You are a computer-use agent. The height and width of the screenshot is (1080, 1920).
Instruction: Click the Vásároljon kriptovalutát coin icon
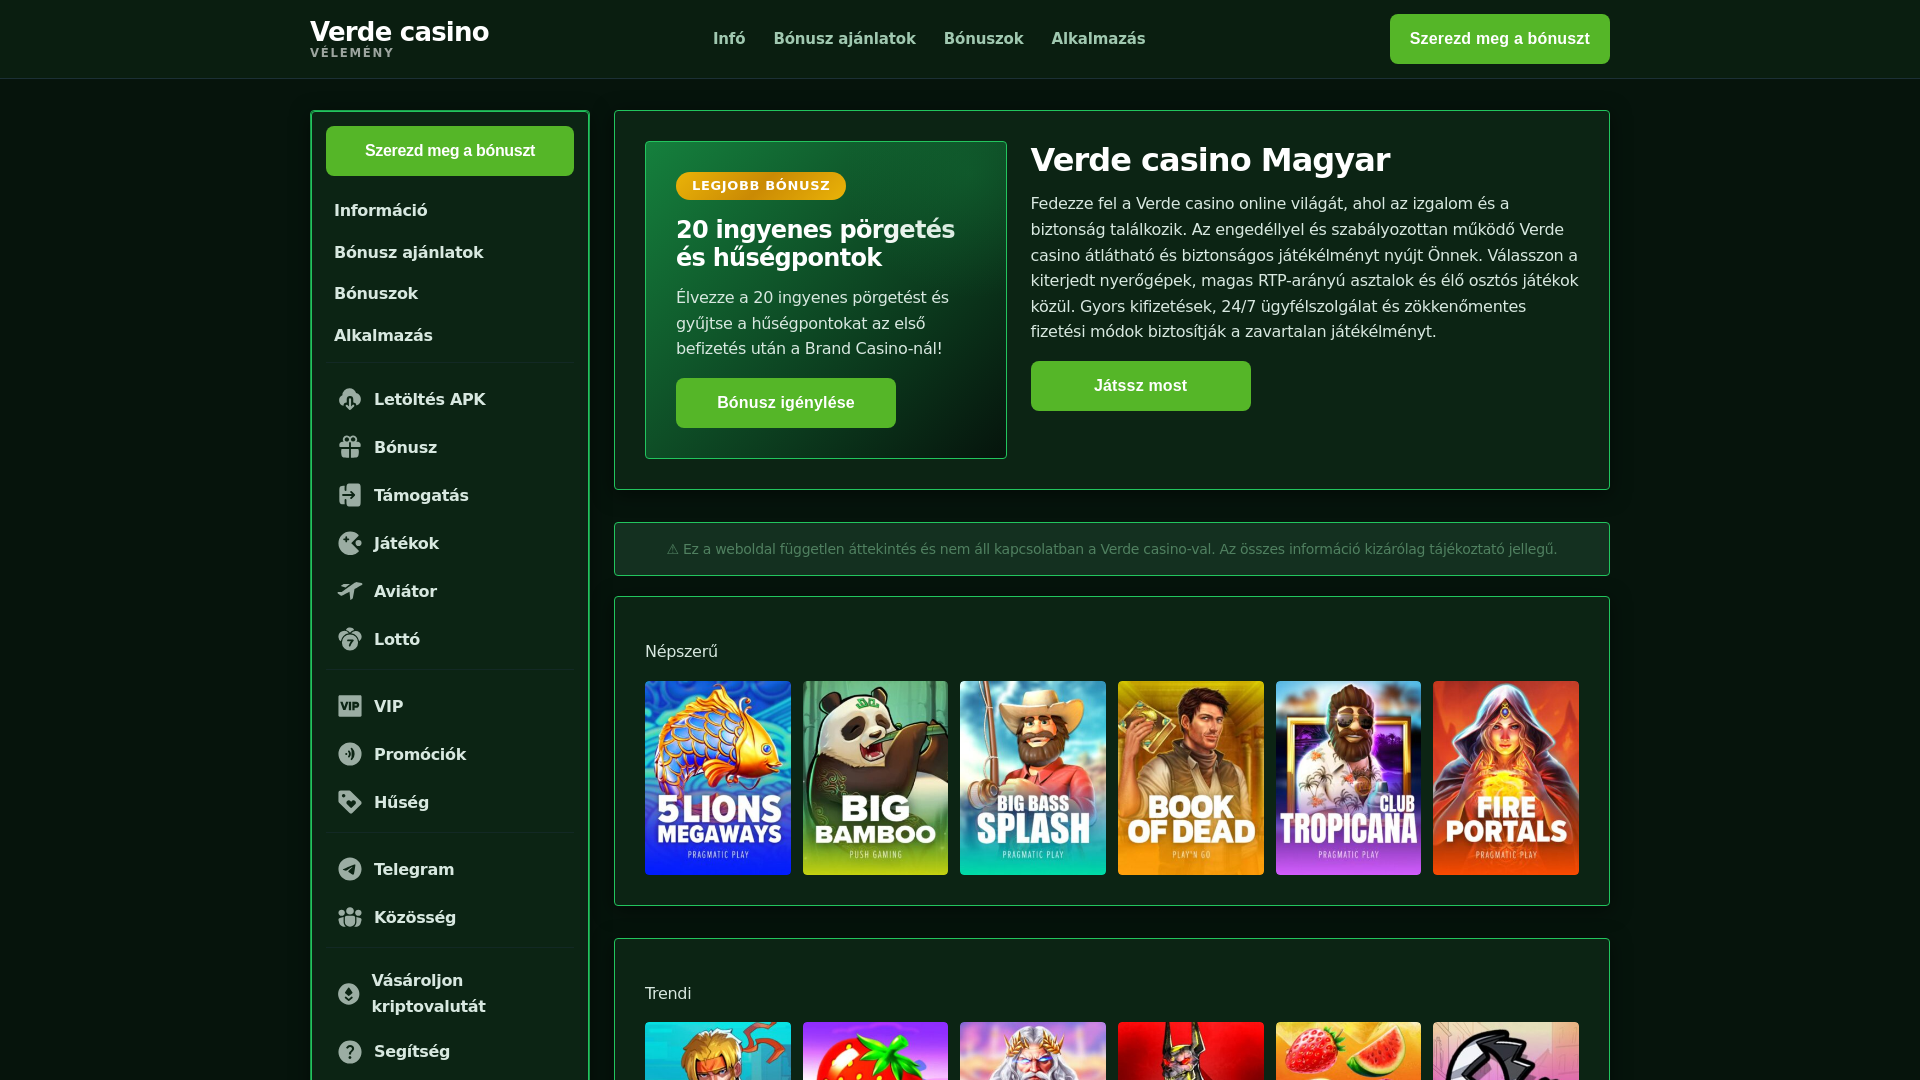coord(348,994)
